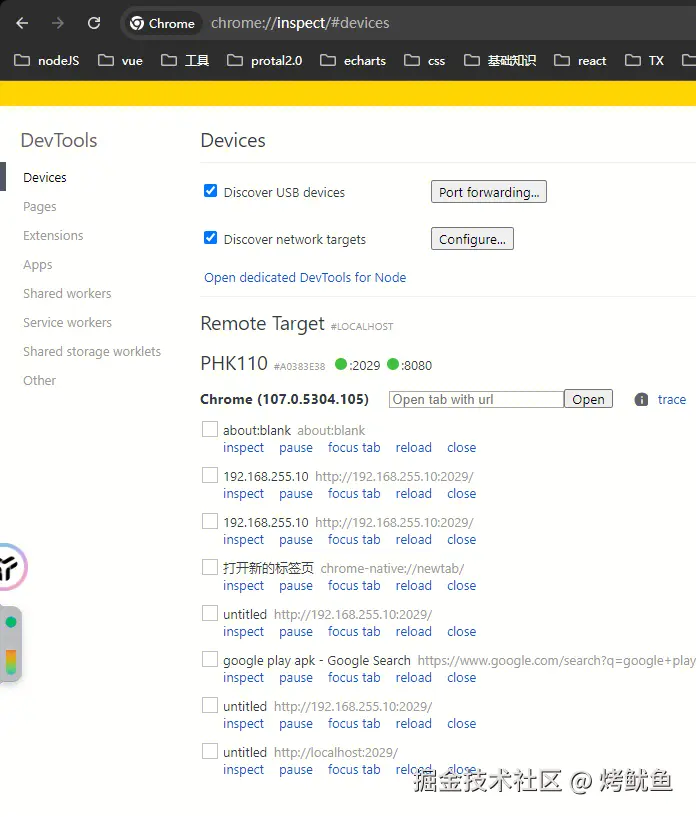Viewport: 696px width, 817px height.
Task: Click the address bar URL chrome://inspect/#devices
Action: (x=300, y=23)
